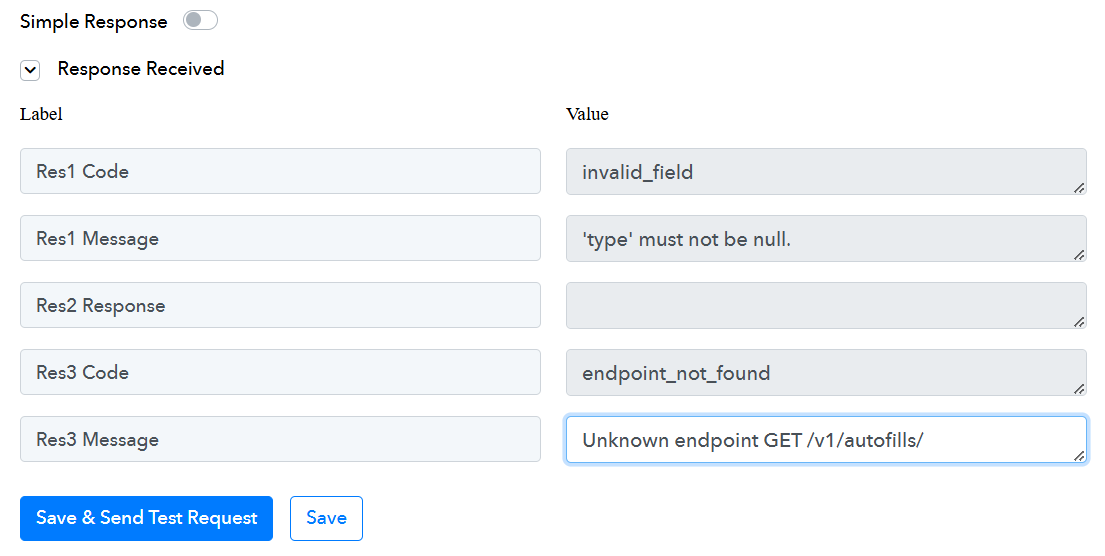This screenshot has width=1105, height=556.
Task: Select the invalid_field value box
Action: [x=826, y=171]
